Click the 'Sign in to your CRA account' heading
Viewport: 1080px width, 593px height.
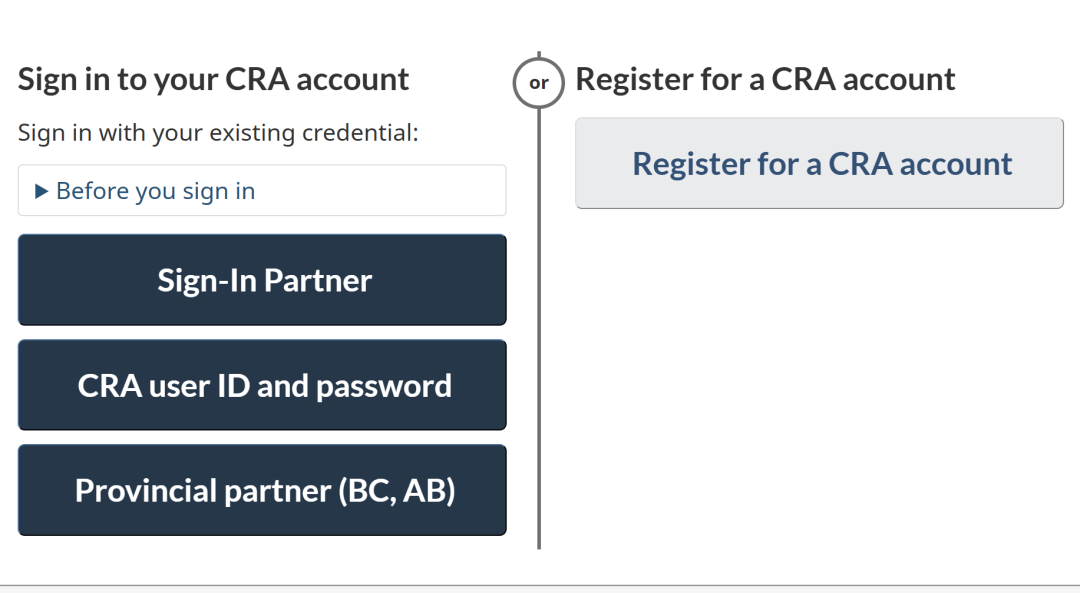pos(213,79)
